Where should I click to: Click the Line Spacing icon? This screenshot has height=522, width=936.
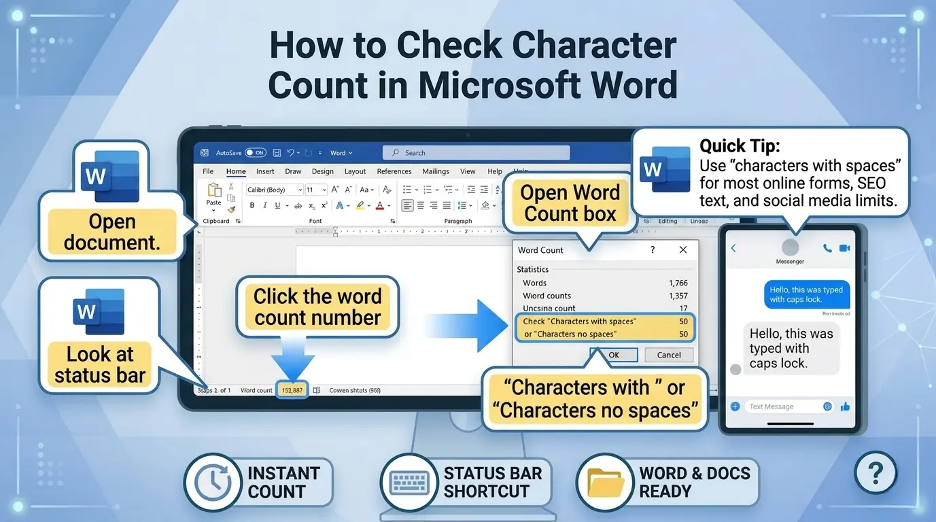point(462,205)
